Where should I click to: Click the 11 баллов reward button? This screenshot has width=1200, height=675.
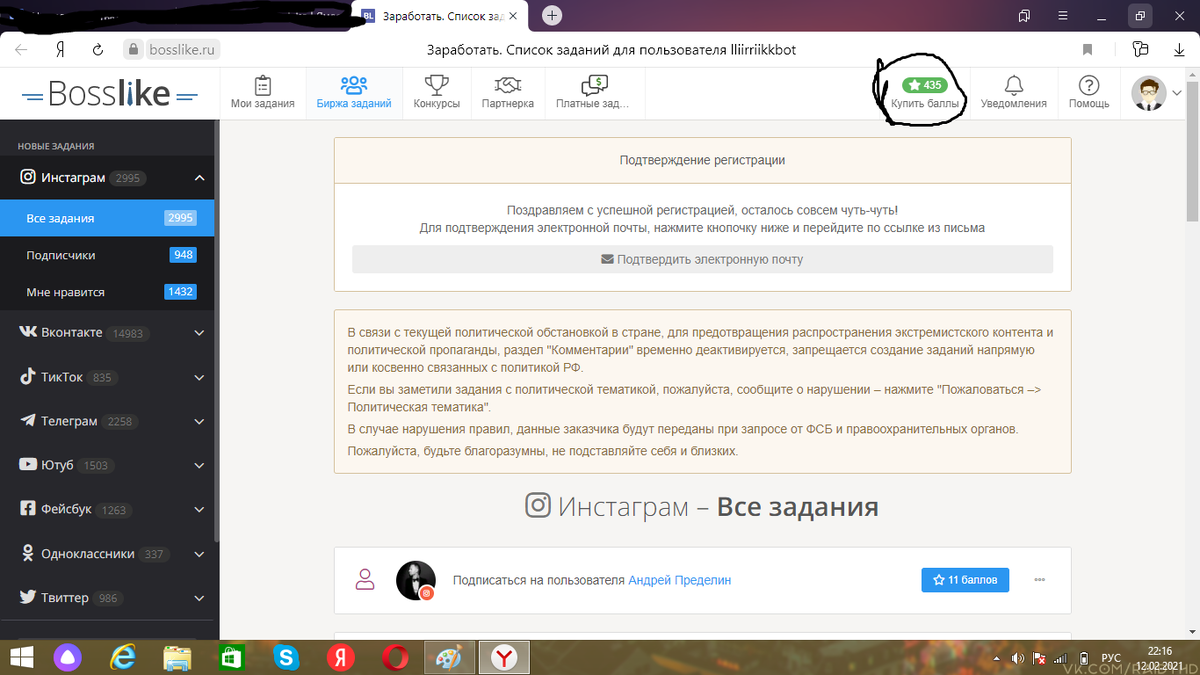964,579
